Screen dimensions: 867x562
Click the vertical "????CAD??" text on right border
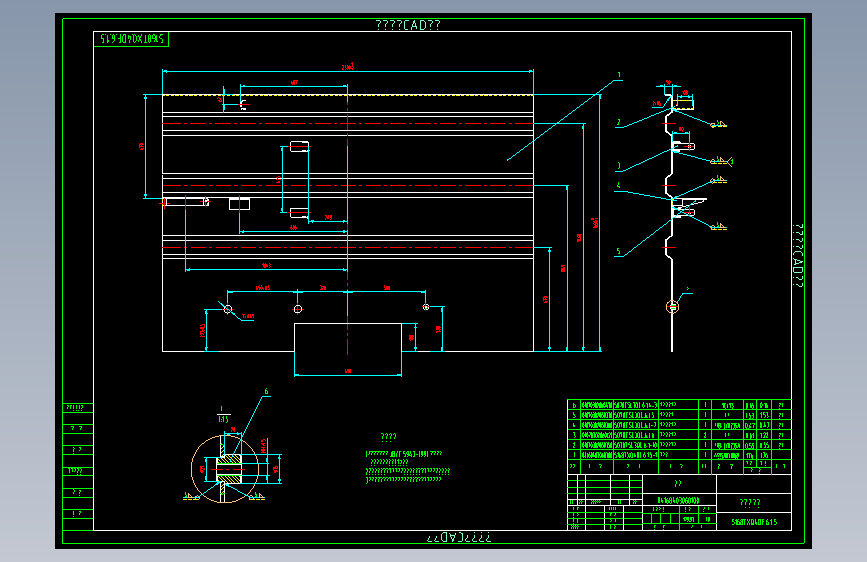click(x=797, y=256)
